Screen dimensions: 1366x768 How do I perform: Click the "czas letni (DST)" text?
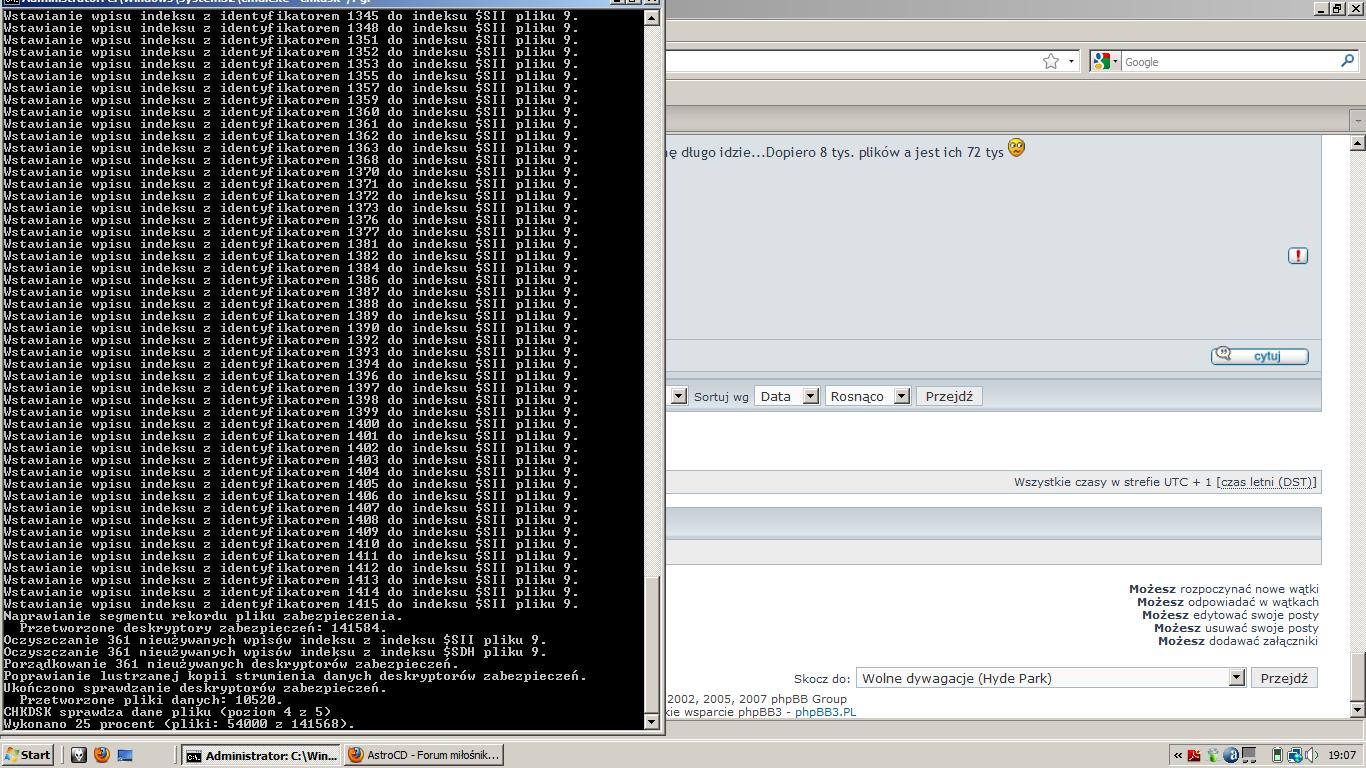click(x=1265, y=482)
